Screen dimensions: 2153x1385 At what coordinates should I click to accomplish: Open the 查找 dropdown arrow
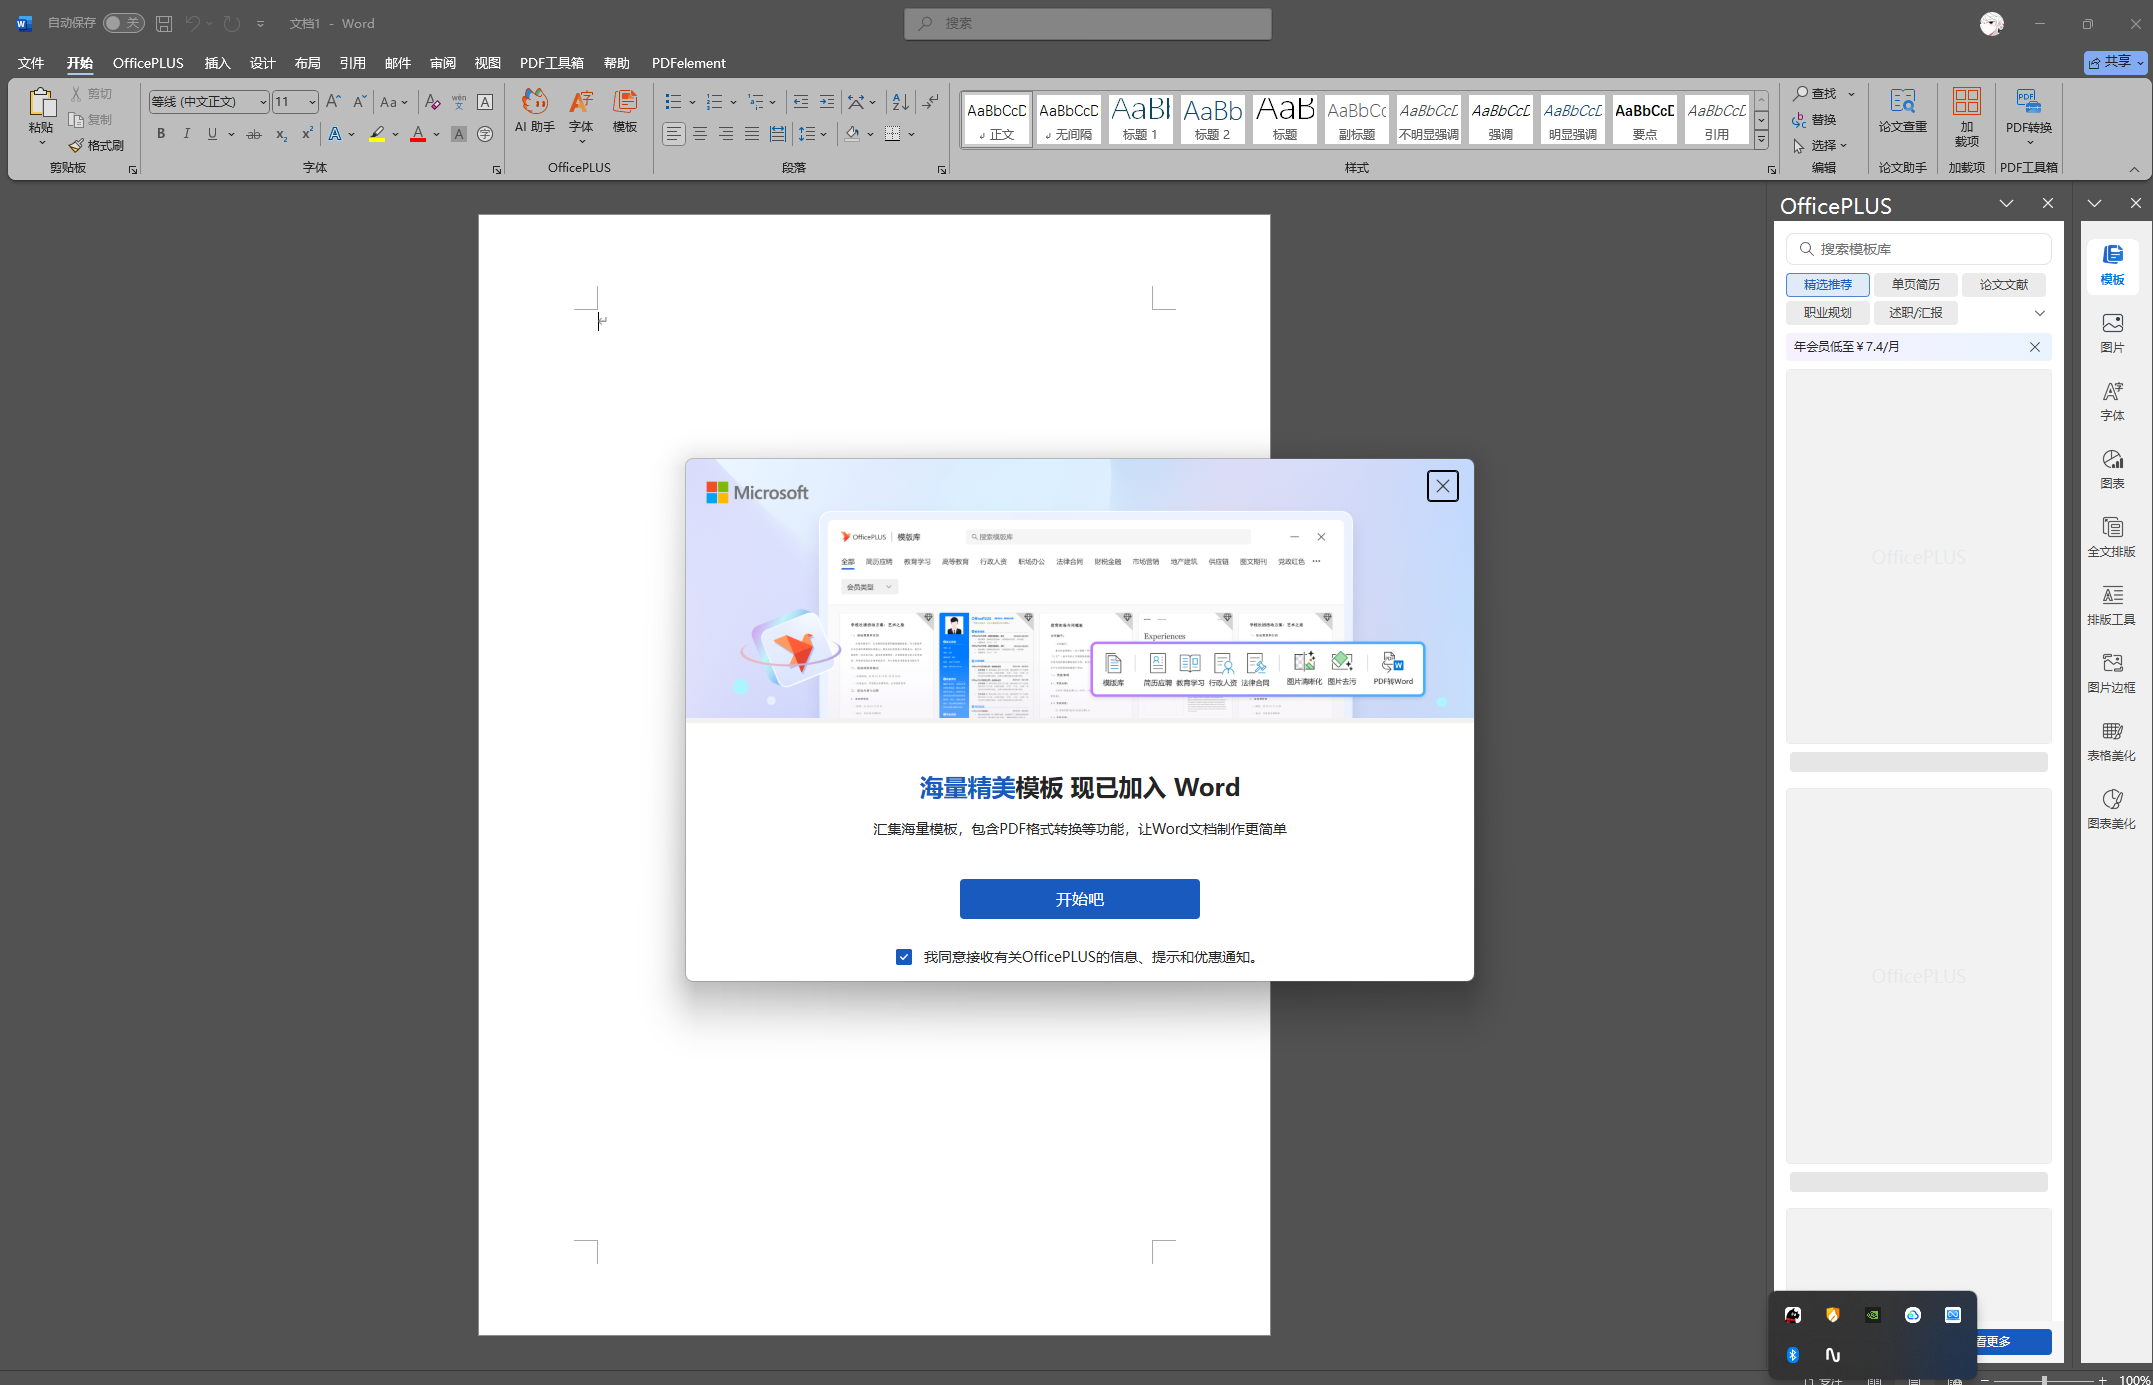click(x=1851, y=94)
